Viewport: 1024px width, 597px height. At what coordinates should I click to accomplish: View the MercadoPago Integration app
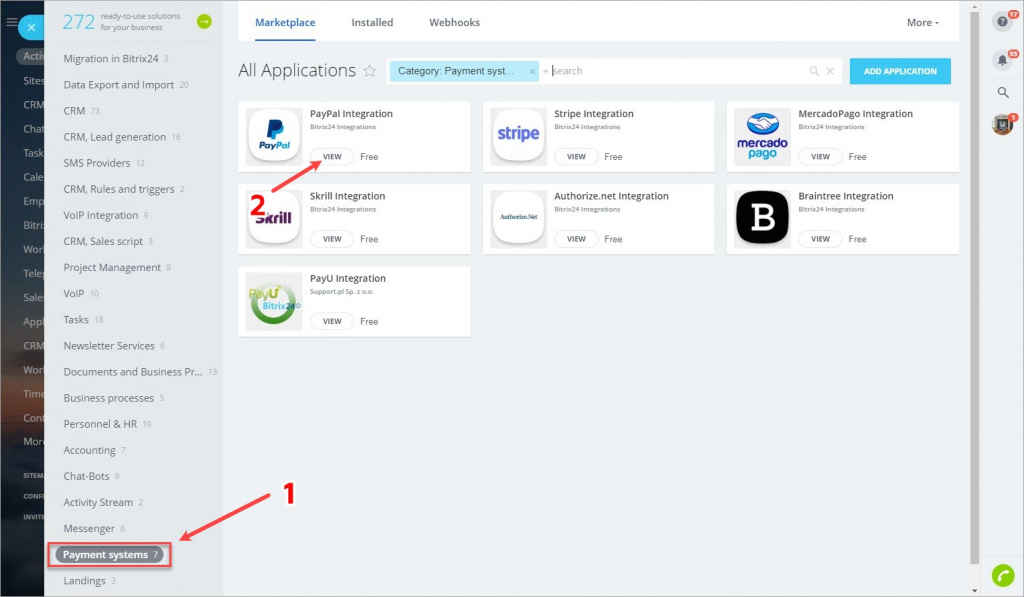pyautogui.click(x=820, y=157)
